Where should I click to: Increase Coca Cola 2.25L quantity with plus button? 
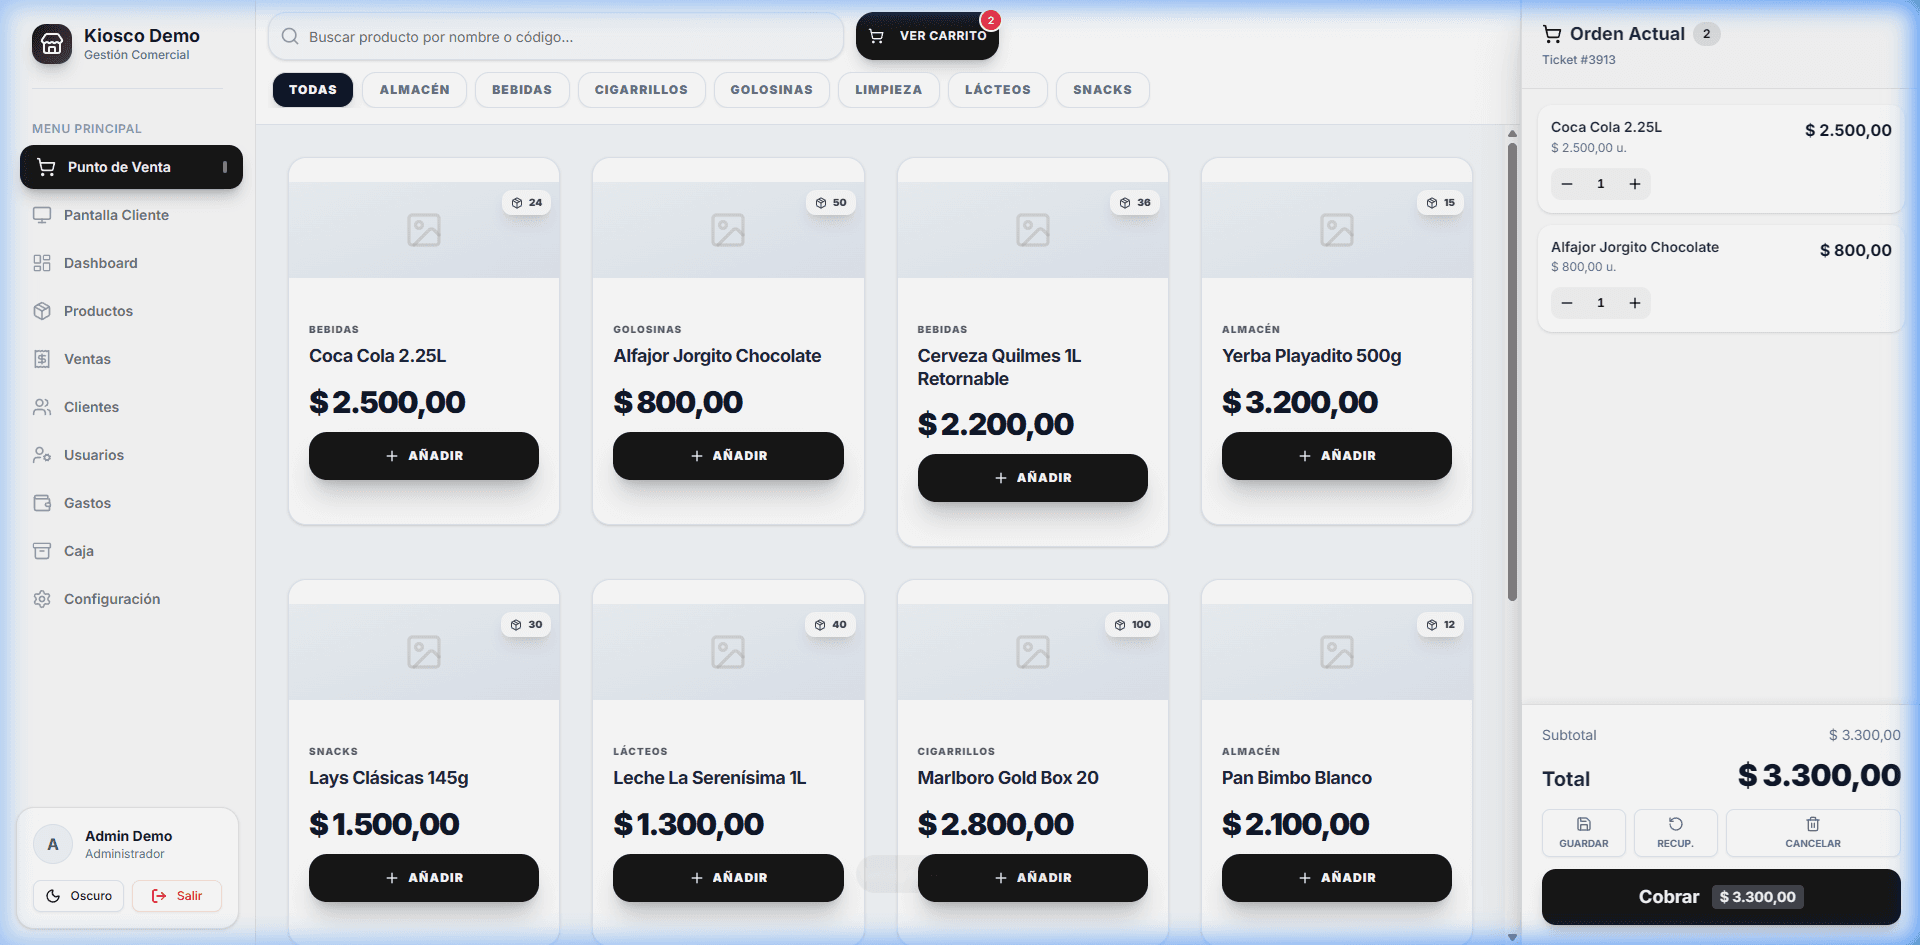click(x=1635, y=183)
